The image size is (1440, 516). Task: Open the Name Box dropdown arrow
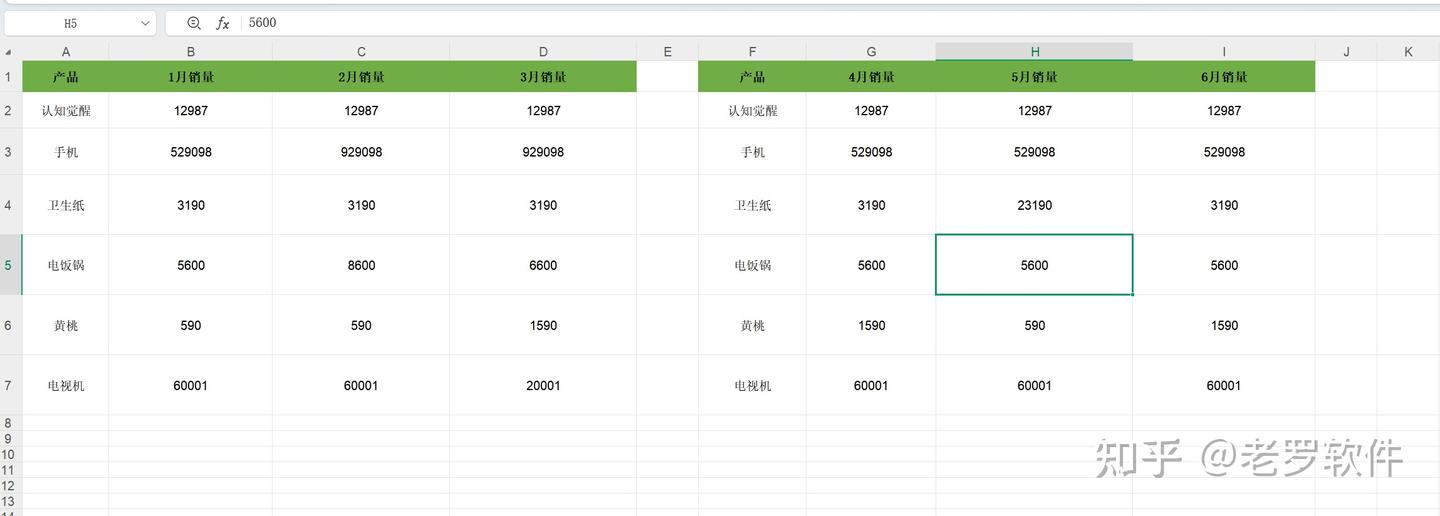pyautogui.click(x=145, y=23)
